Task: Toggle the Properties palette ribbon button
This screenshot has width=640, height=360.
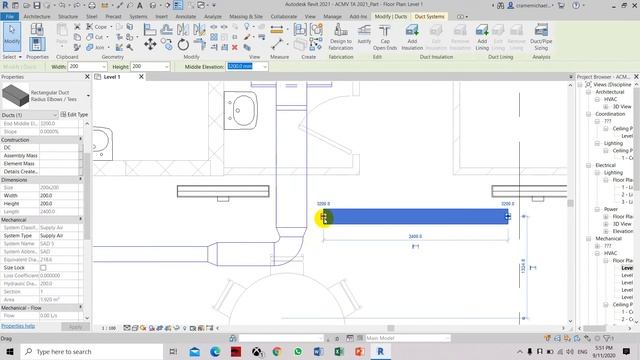Action: pos(37,44)
